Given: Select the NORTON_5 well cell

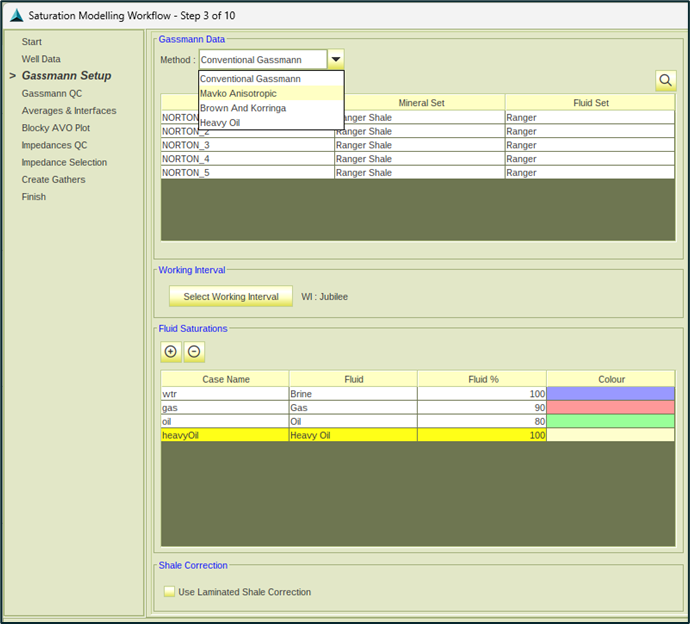Looking at the screenshot, I should coord(247,173).
